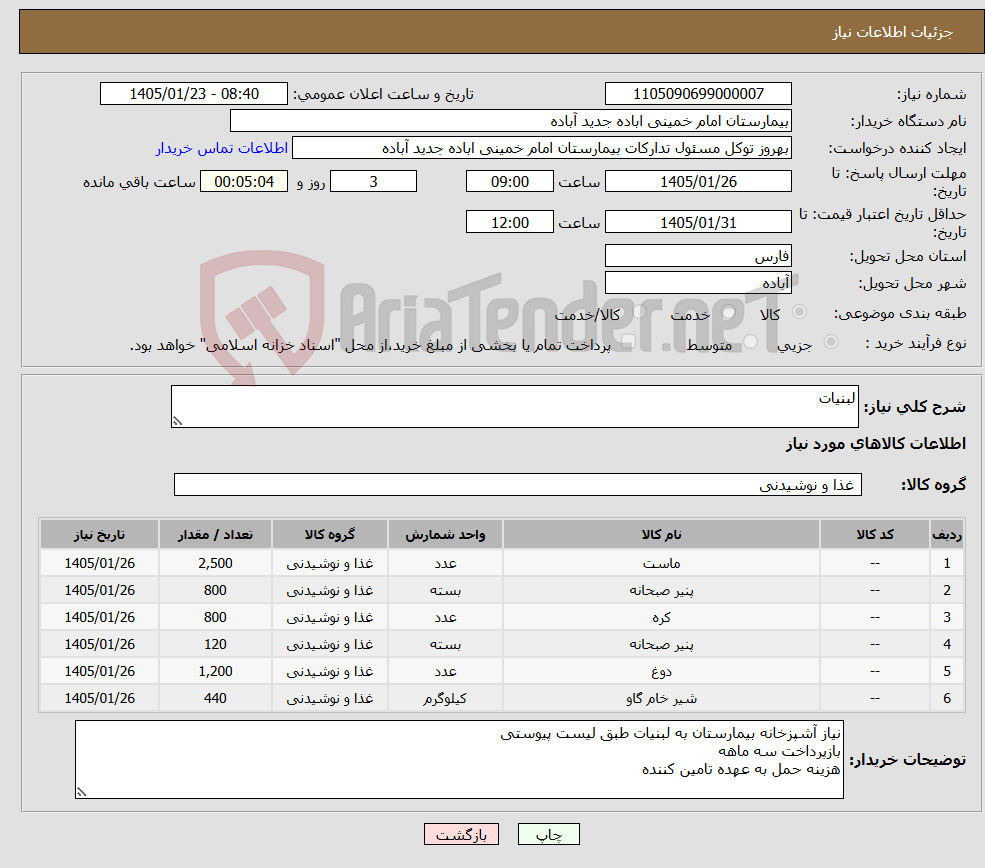Select the کالا radio button
Screen dimensions: 985x868
(799, 312)
